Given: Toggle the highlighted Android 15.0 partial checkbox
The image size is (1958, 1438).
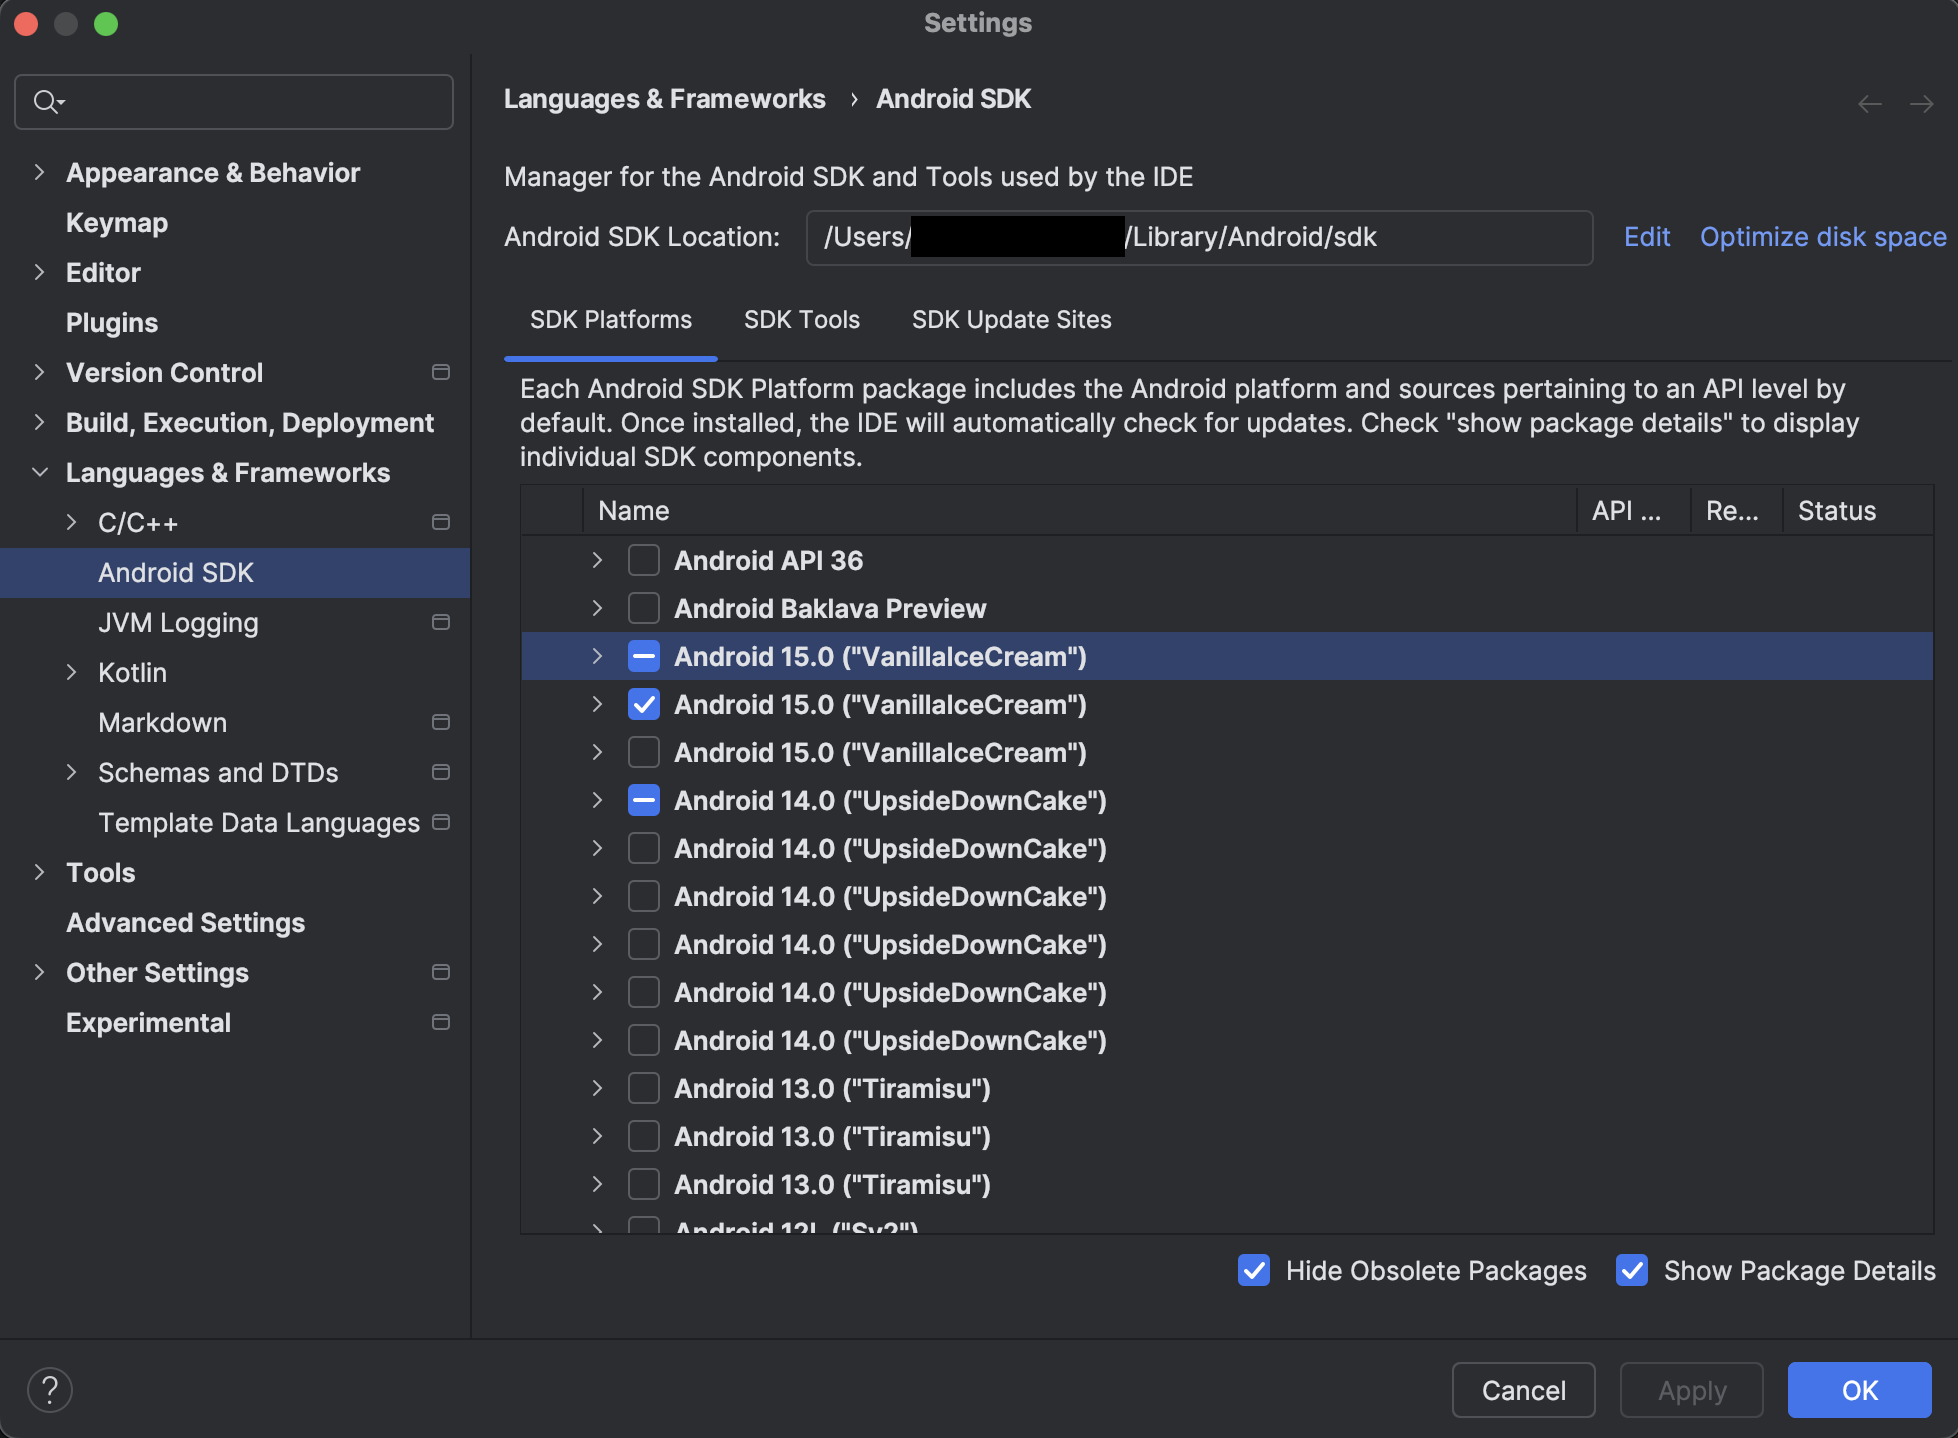Looking at the screenshot, I should 644,656.
